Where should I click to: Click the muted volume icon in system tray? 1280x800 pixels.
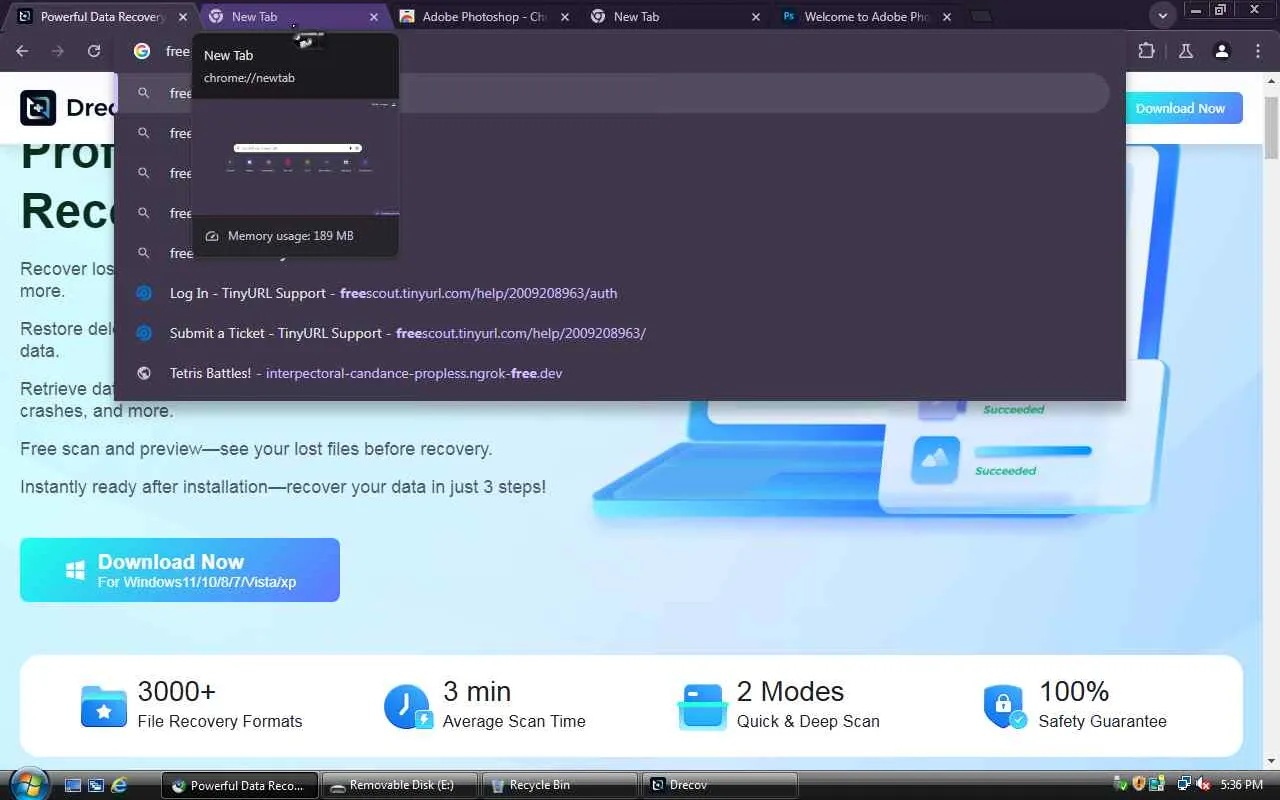click(x=1203, y=785)
